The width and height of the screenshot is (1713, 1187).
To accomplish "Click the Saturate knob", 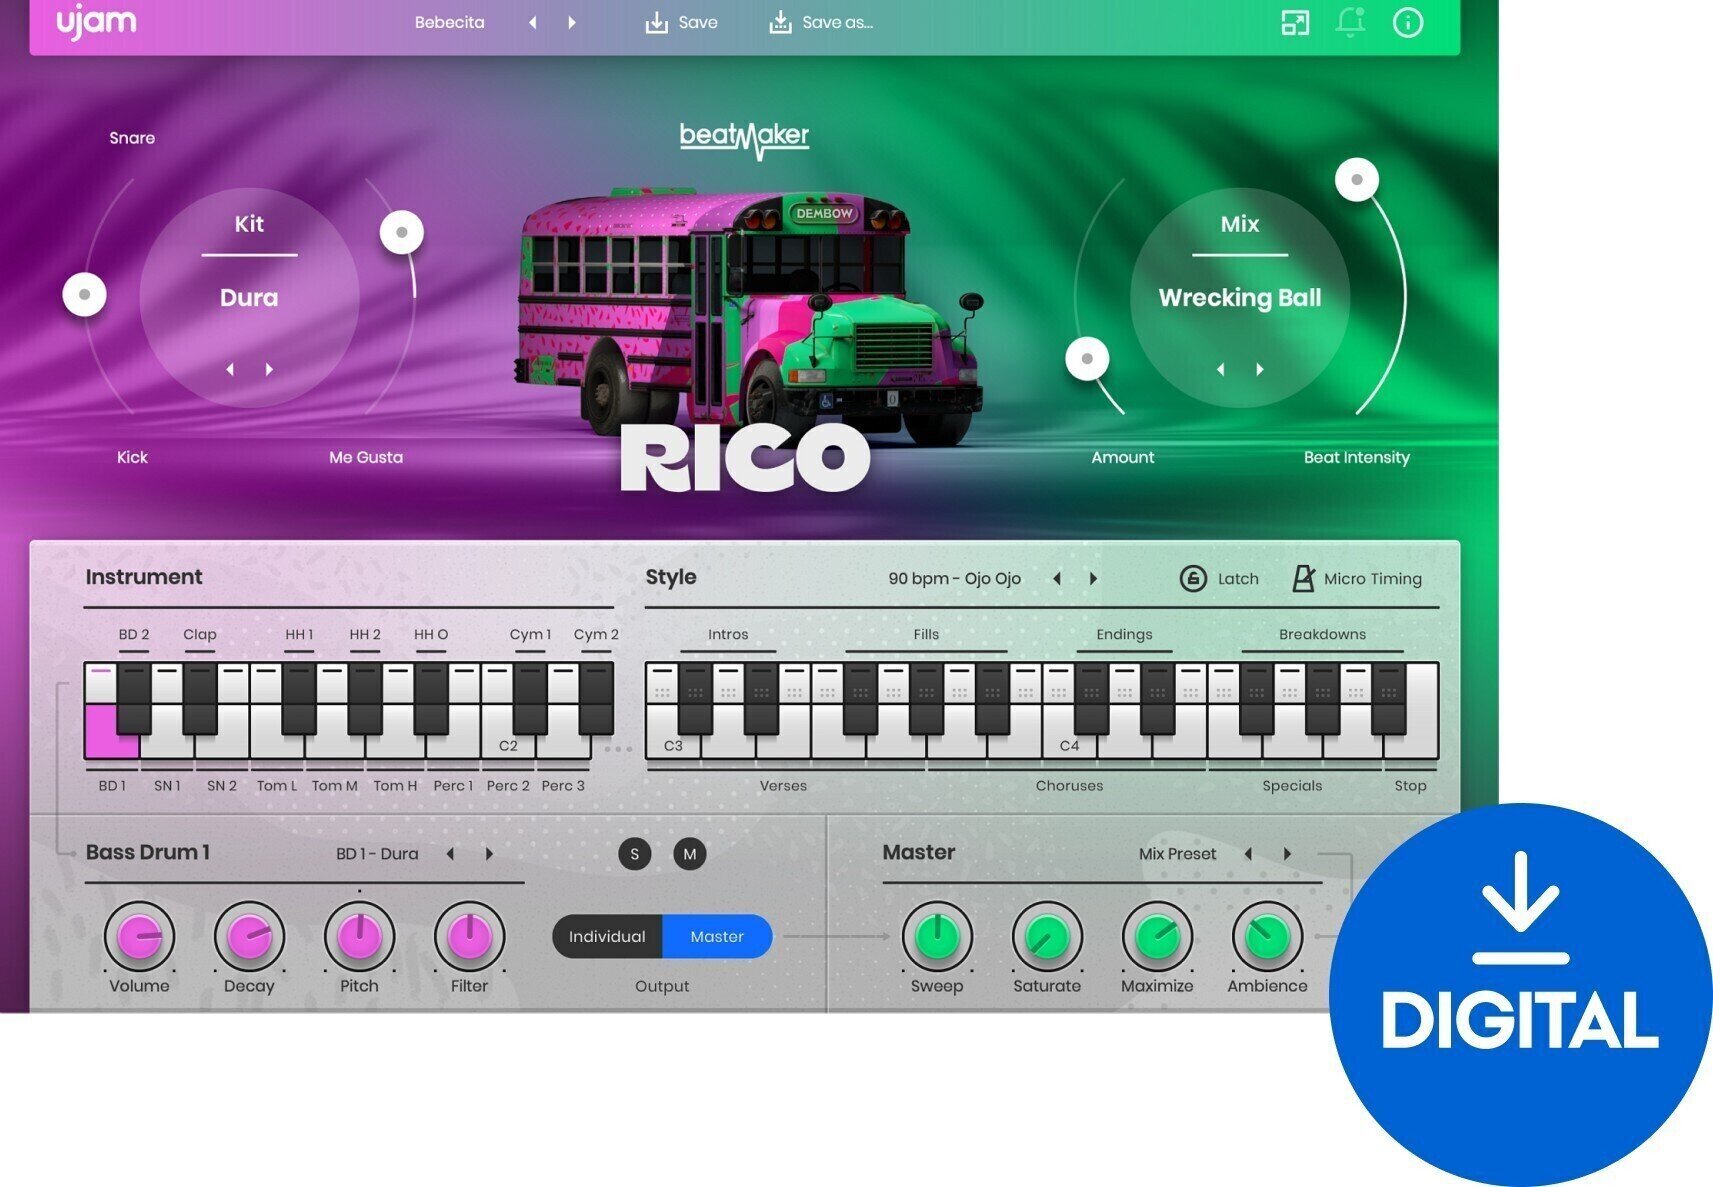I will (x=1047, y=937).
